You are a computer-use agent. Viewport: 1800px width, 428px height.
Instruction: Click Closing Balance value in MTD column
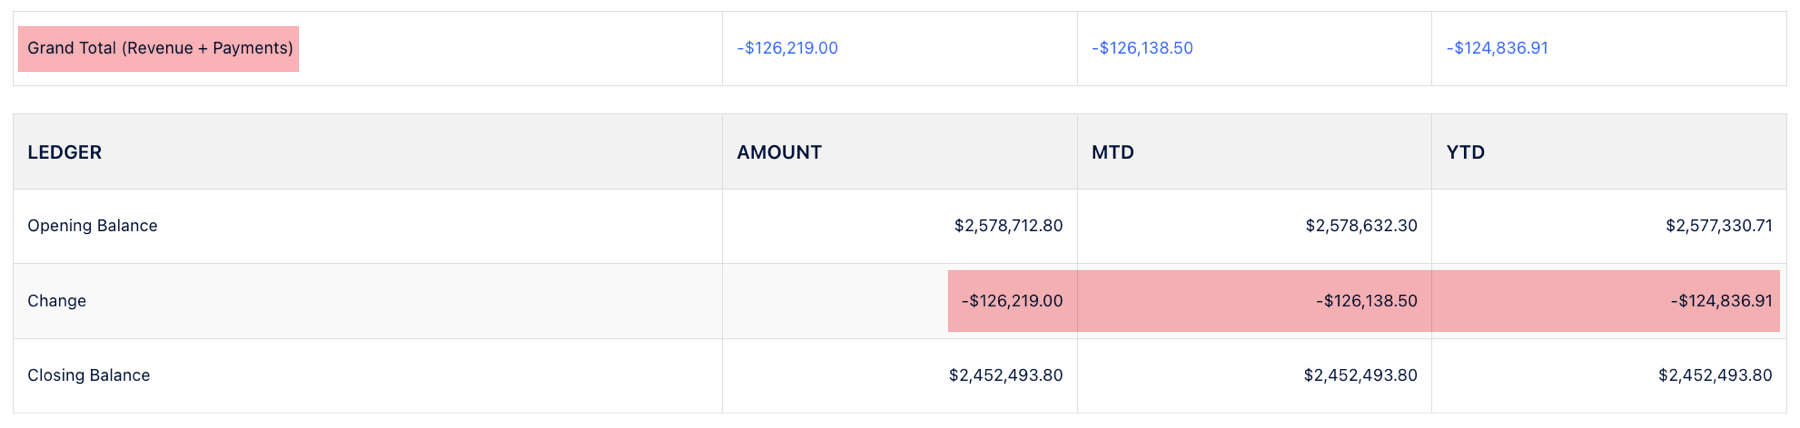[1360, 376]
